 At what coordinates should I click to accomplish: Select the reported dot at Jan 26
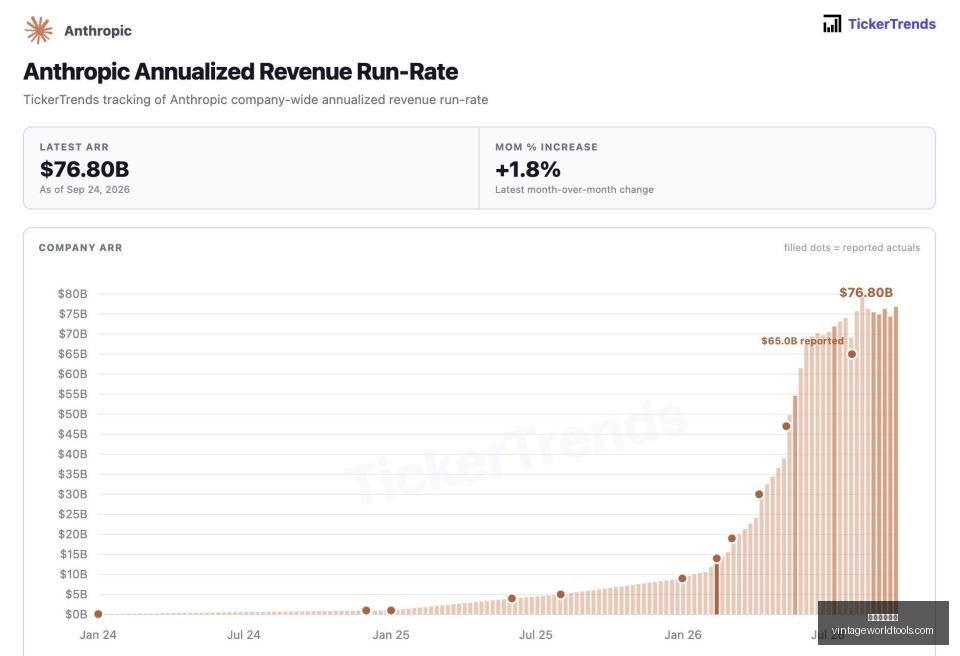(x=682, y=578)
